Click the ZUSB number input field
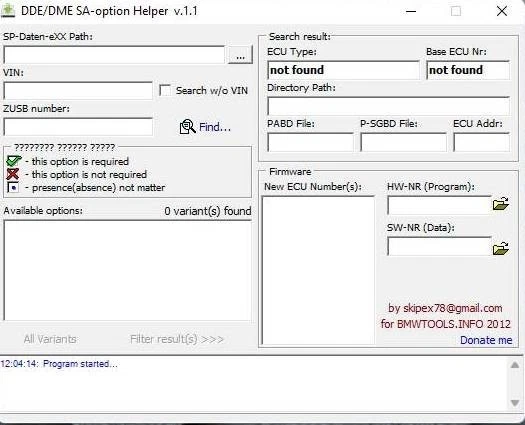 [x=78, y=127]
